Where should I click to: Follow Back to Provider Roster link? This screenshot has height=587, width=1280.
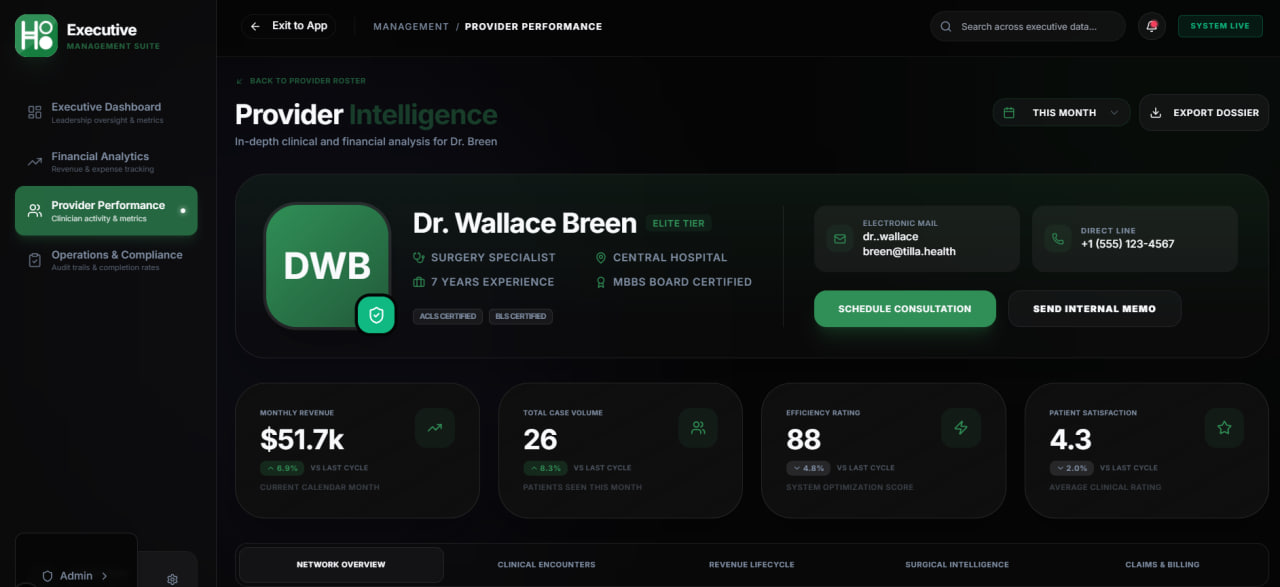[x=301, y=81]
